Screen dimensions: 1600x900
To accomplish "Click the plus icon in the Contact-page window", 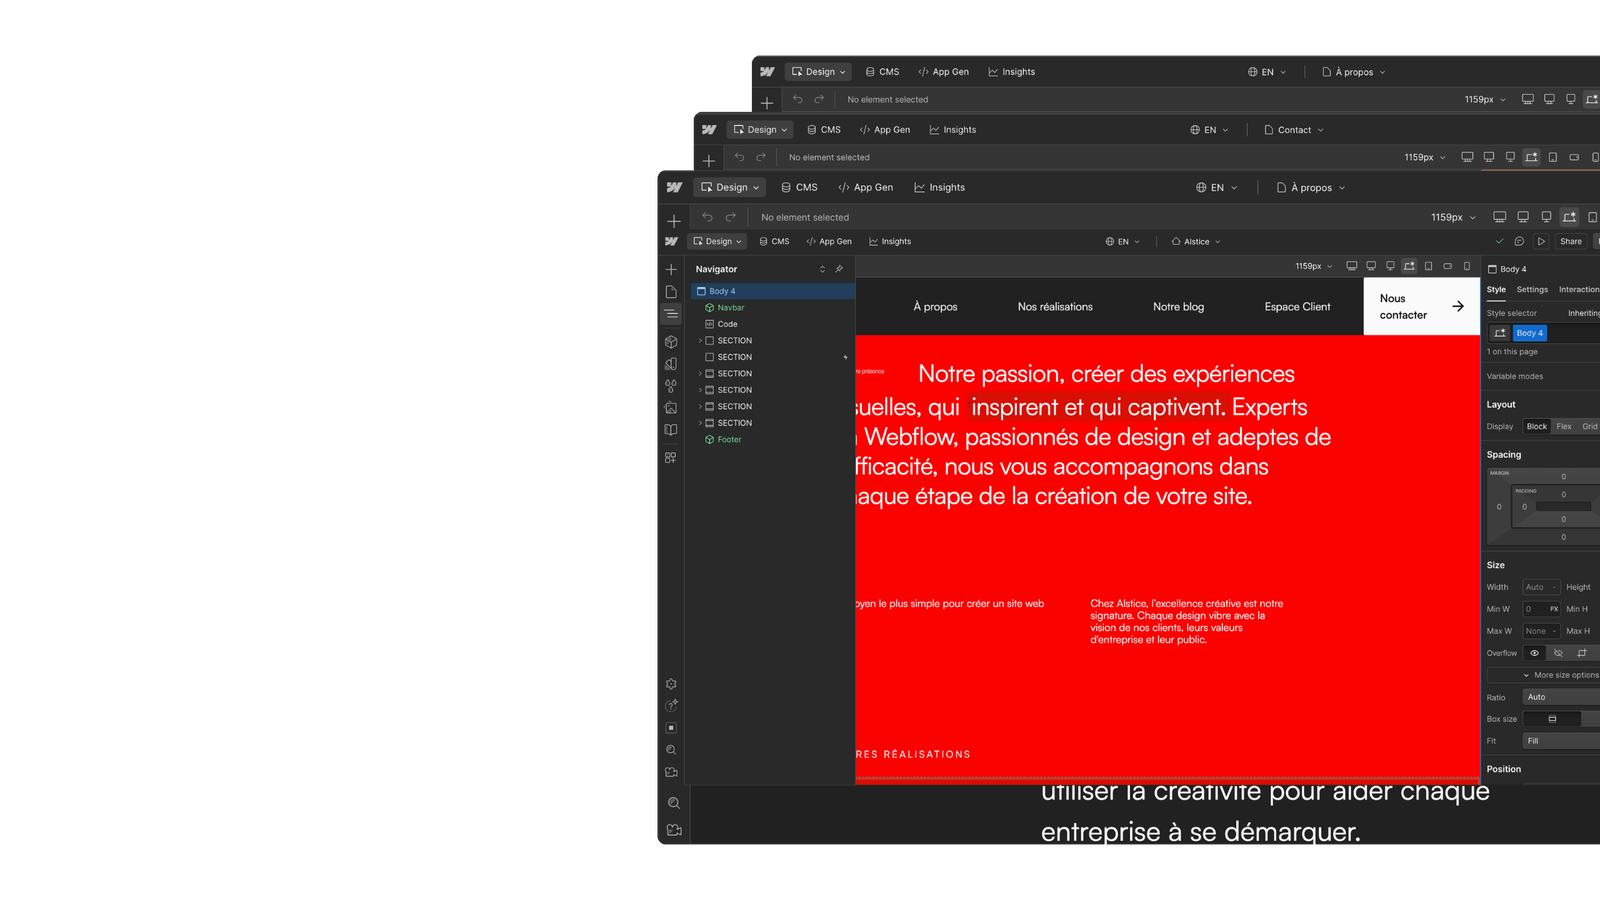I will (709, 161).
